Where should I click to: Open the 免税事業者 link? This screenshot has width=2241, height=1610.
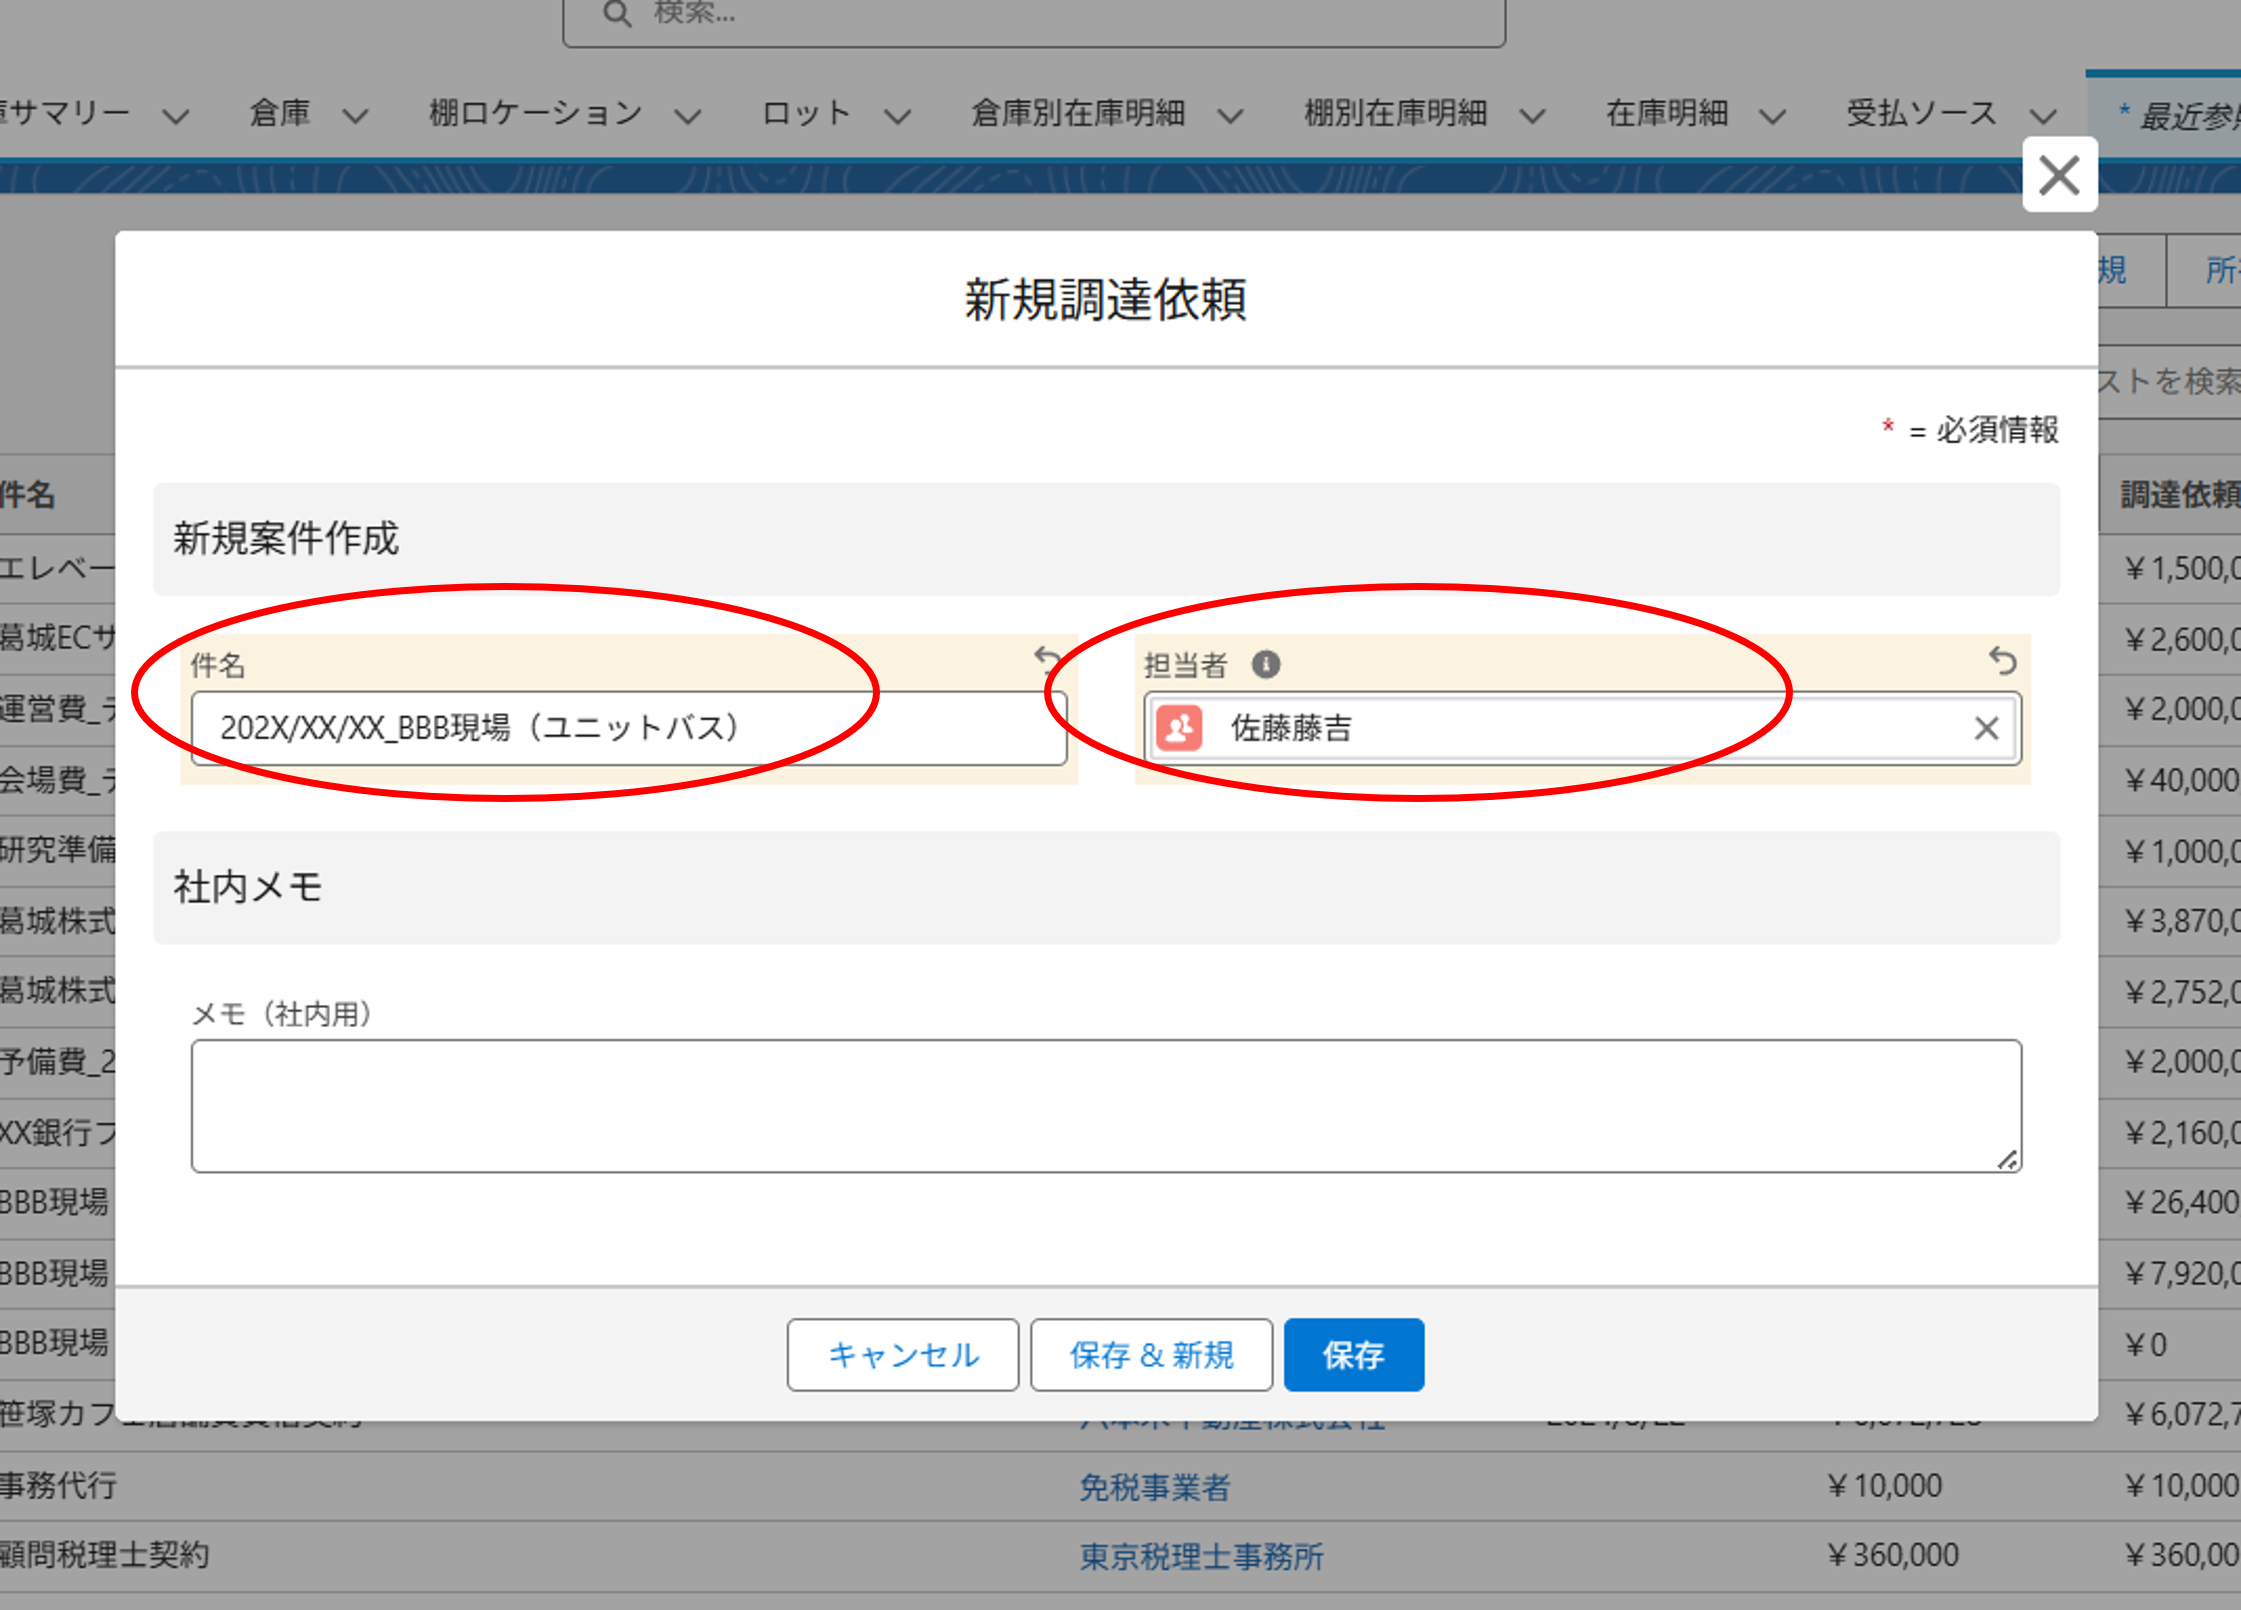click(1154, 1487)
